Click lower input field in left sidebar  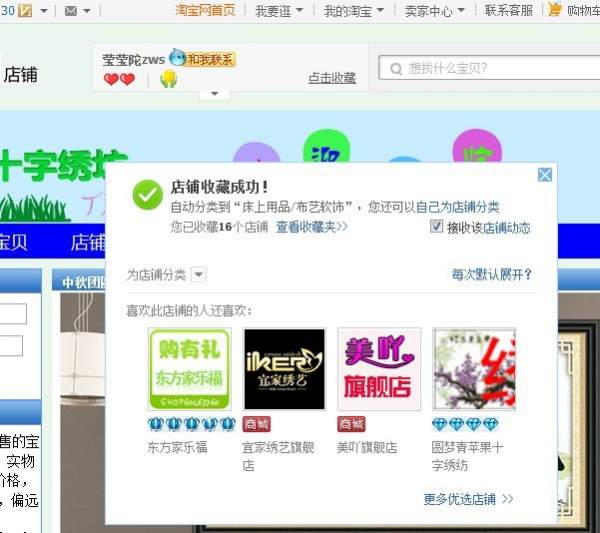click(x=11, y=346)
